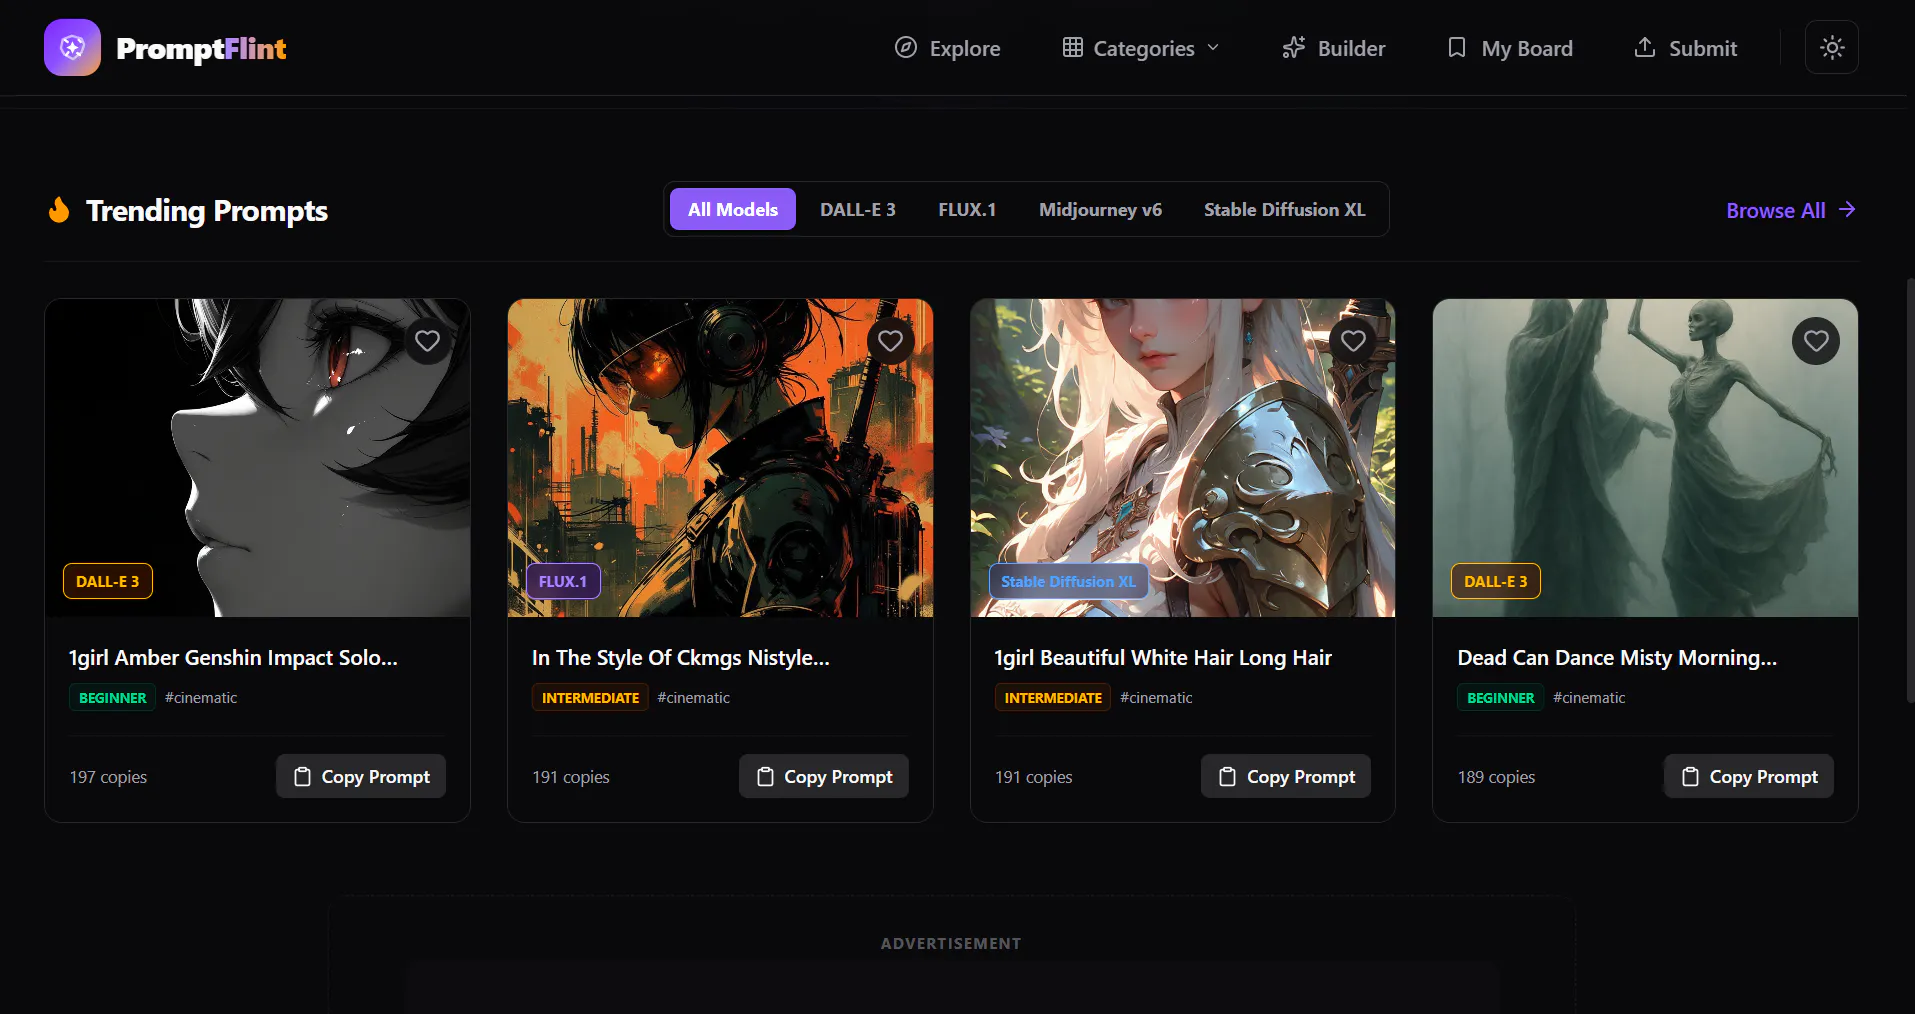Toggle light/dark theme sun button
The height and width of the screenshot is (1014, 1915).
coord(1832,47)
